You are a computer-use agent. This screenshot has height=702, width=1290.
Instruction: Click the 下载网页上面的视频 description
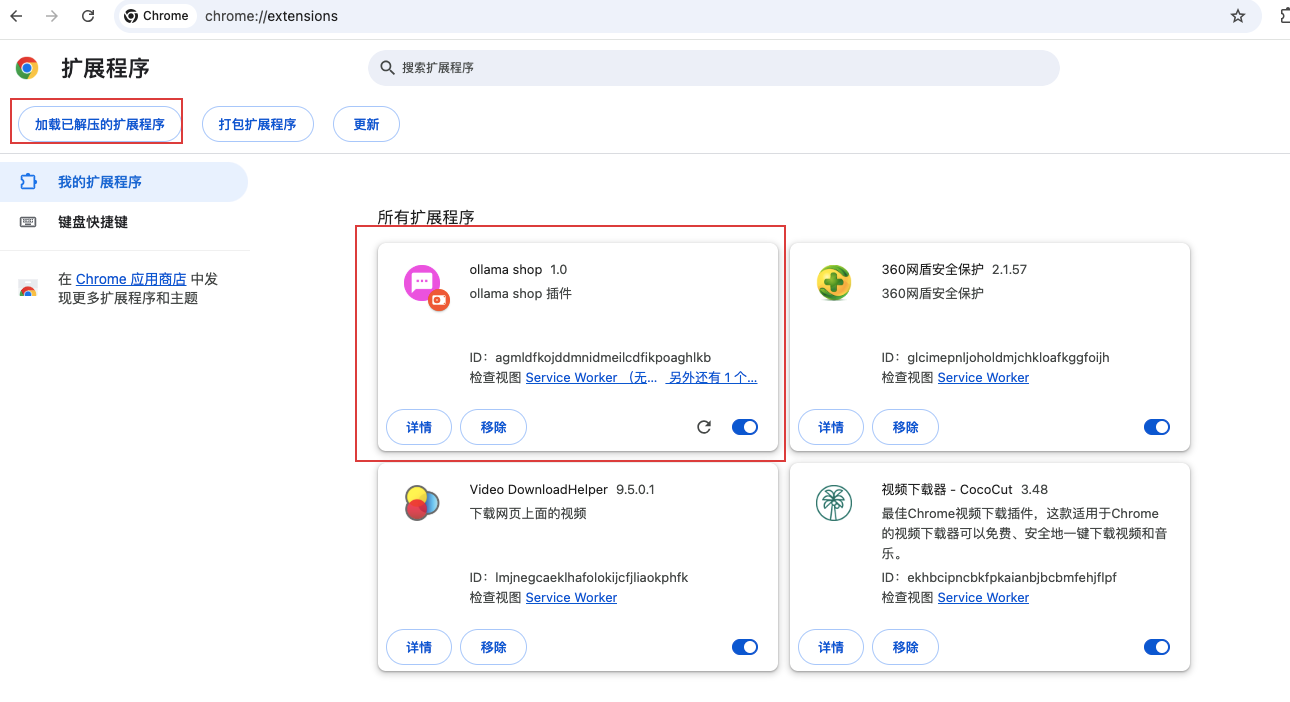coord(528,514)
